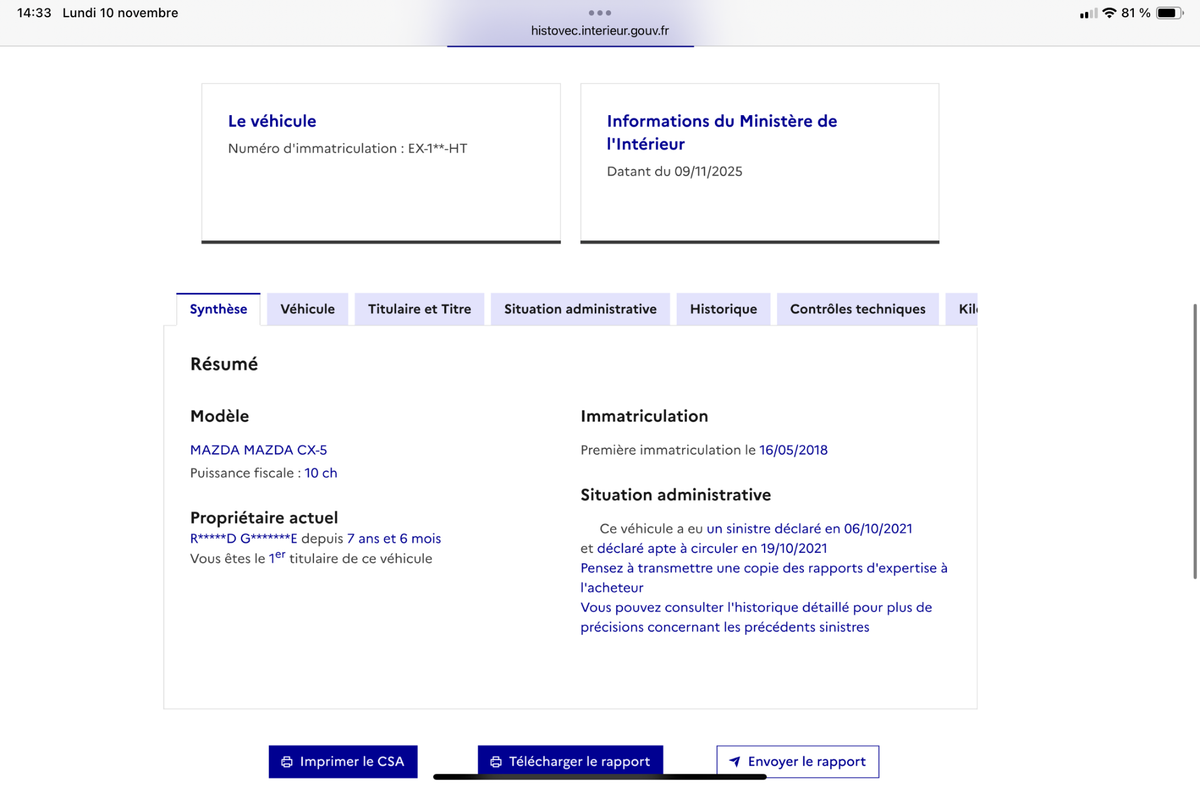The width and height of the screenshot is (1200, 788).
Task: Click the Résumé heading
Action: [224, 364]
